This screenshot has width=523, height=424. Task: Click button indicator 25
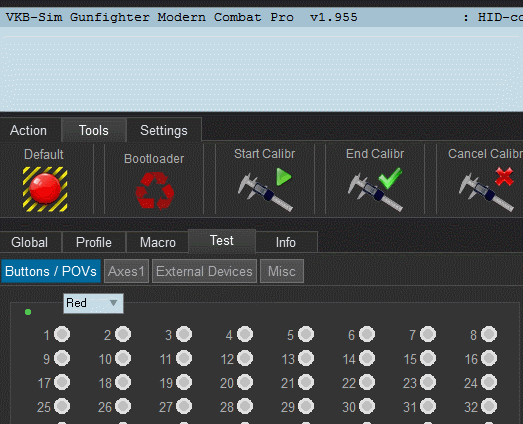pyautogui.click(x=62, y=406)
